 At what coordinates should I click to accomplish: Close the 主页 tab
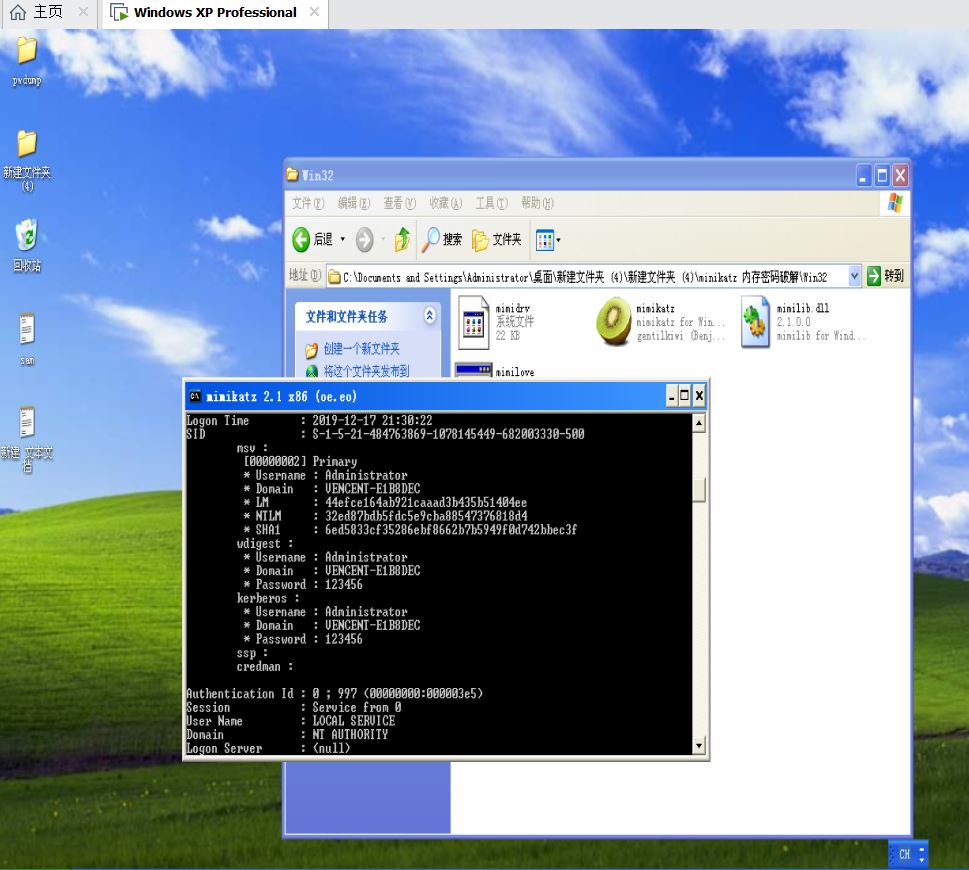click(x=83, y=12)
